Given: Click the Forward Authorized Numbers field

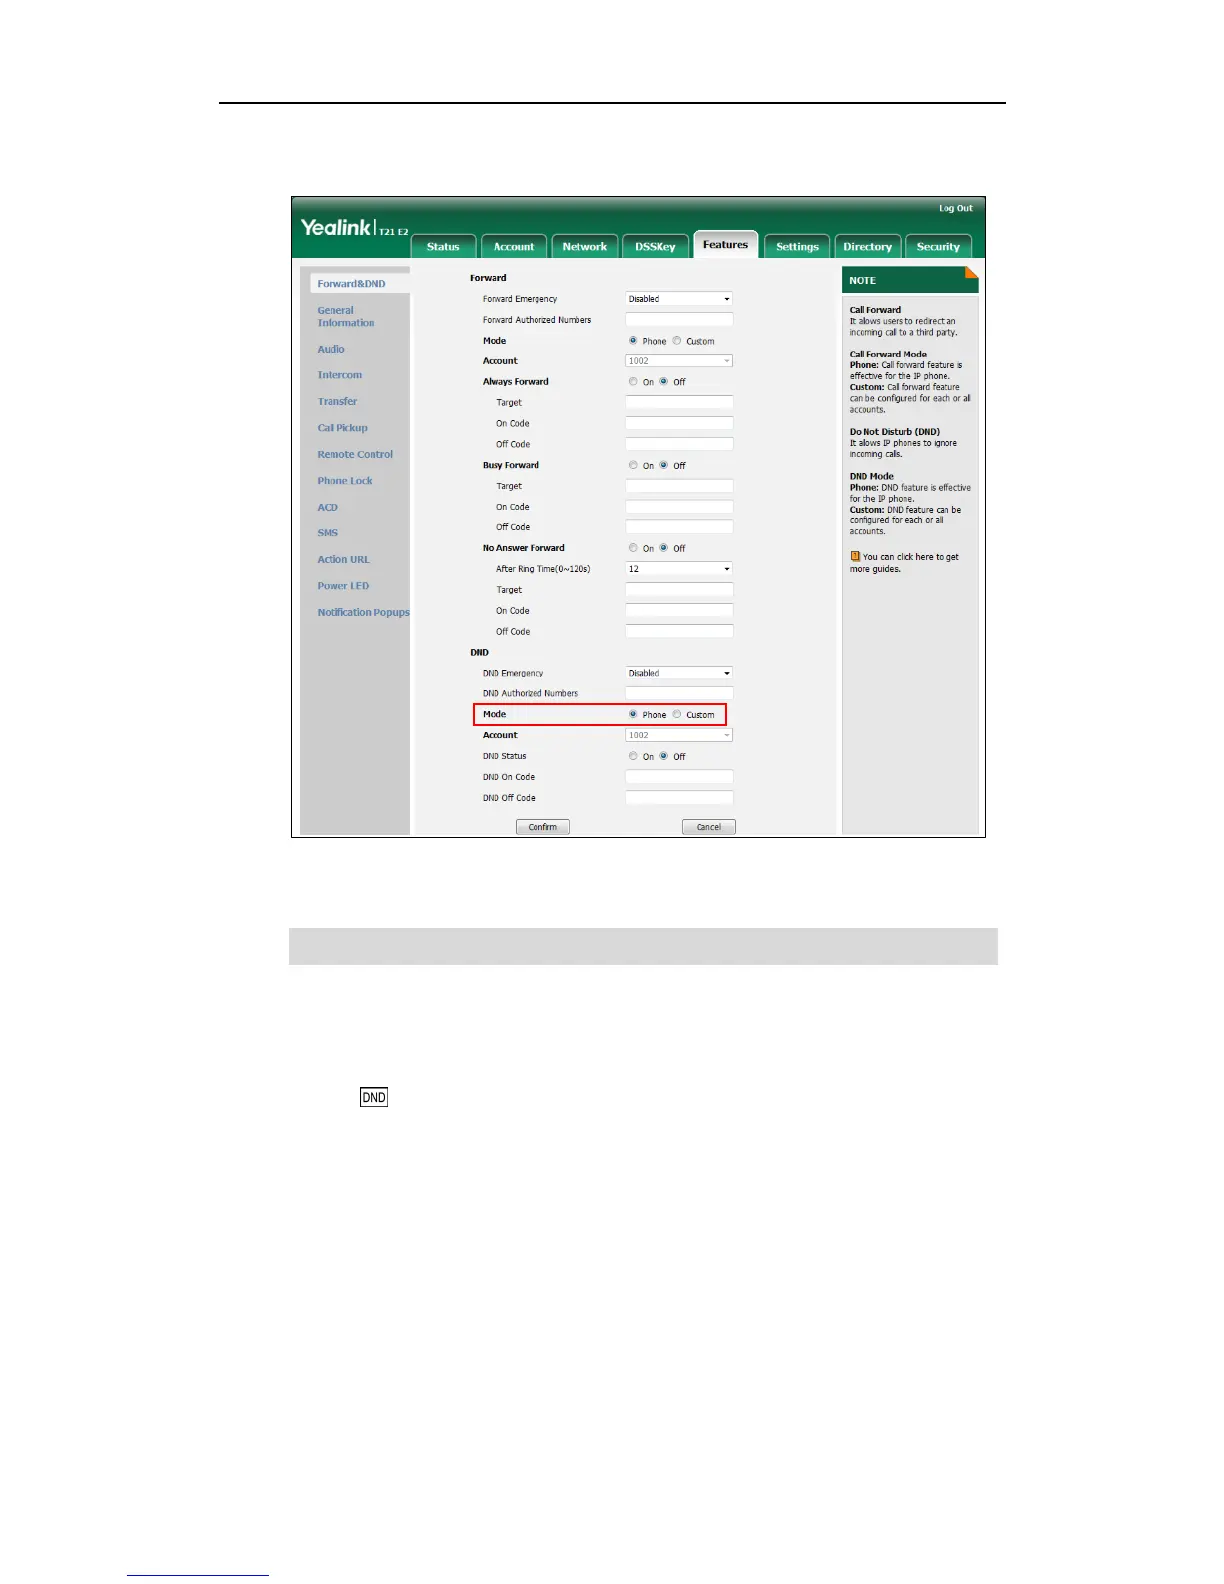Looking at the screenshot, I should pos(679,320).
